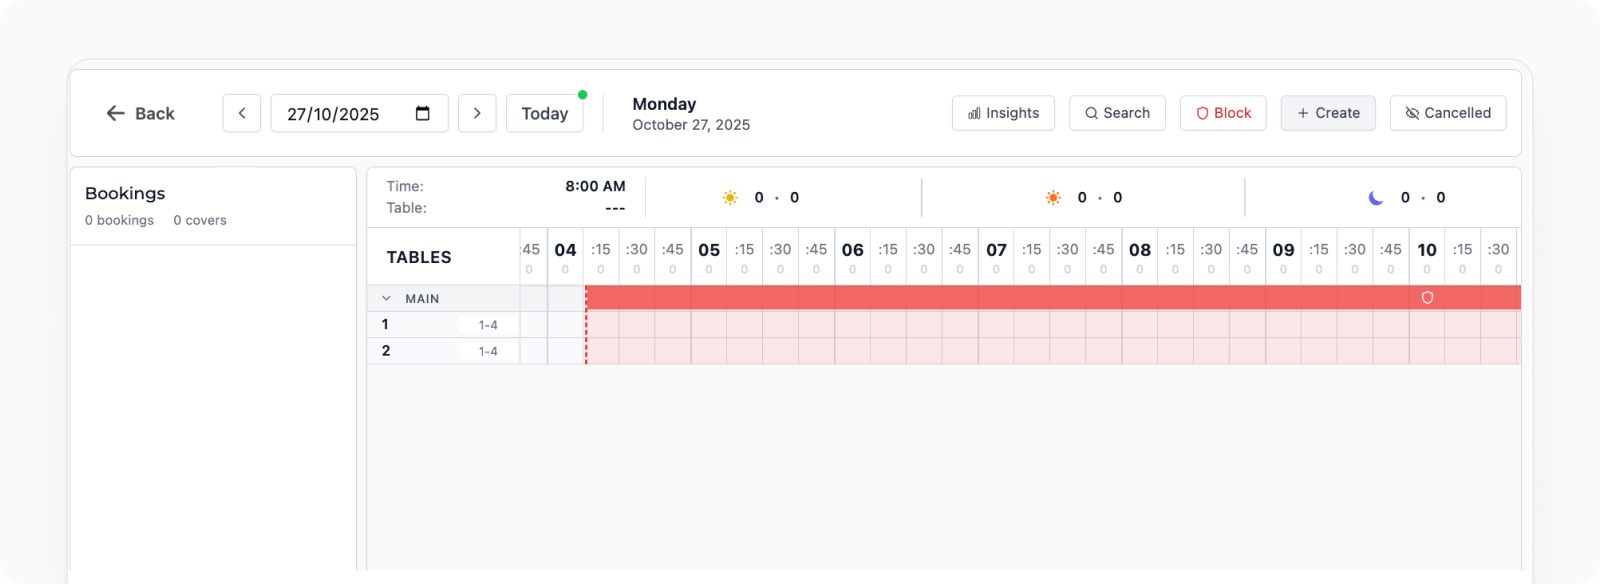1600x584 pixels.
Task: Click the shield icon on the blocked bar
Action: (1427, 297)
